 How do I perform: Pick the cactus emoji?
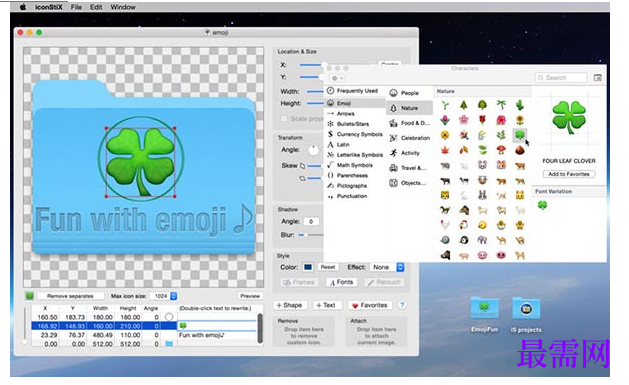(520, 105)
